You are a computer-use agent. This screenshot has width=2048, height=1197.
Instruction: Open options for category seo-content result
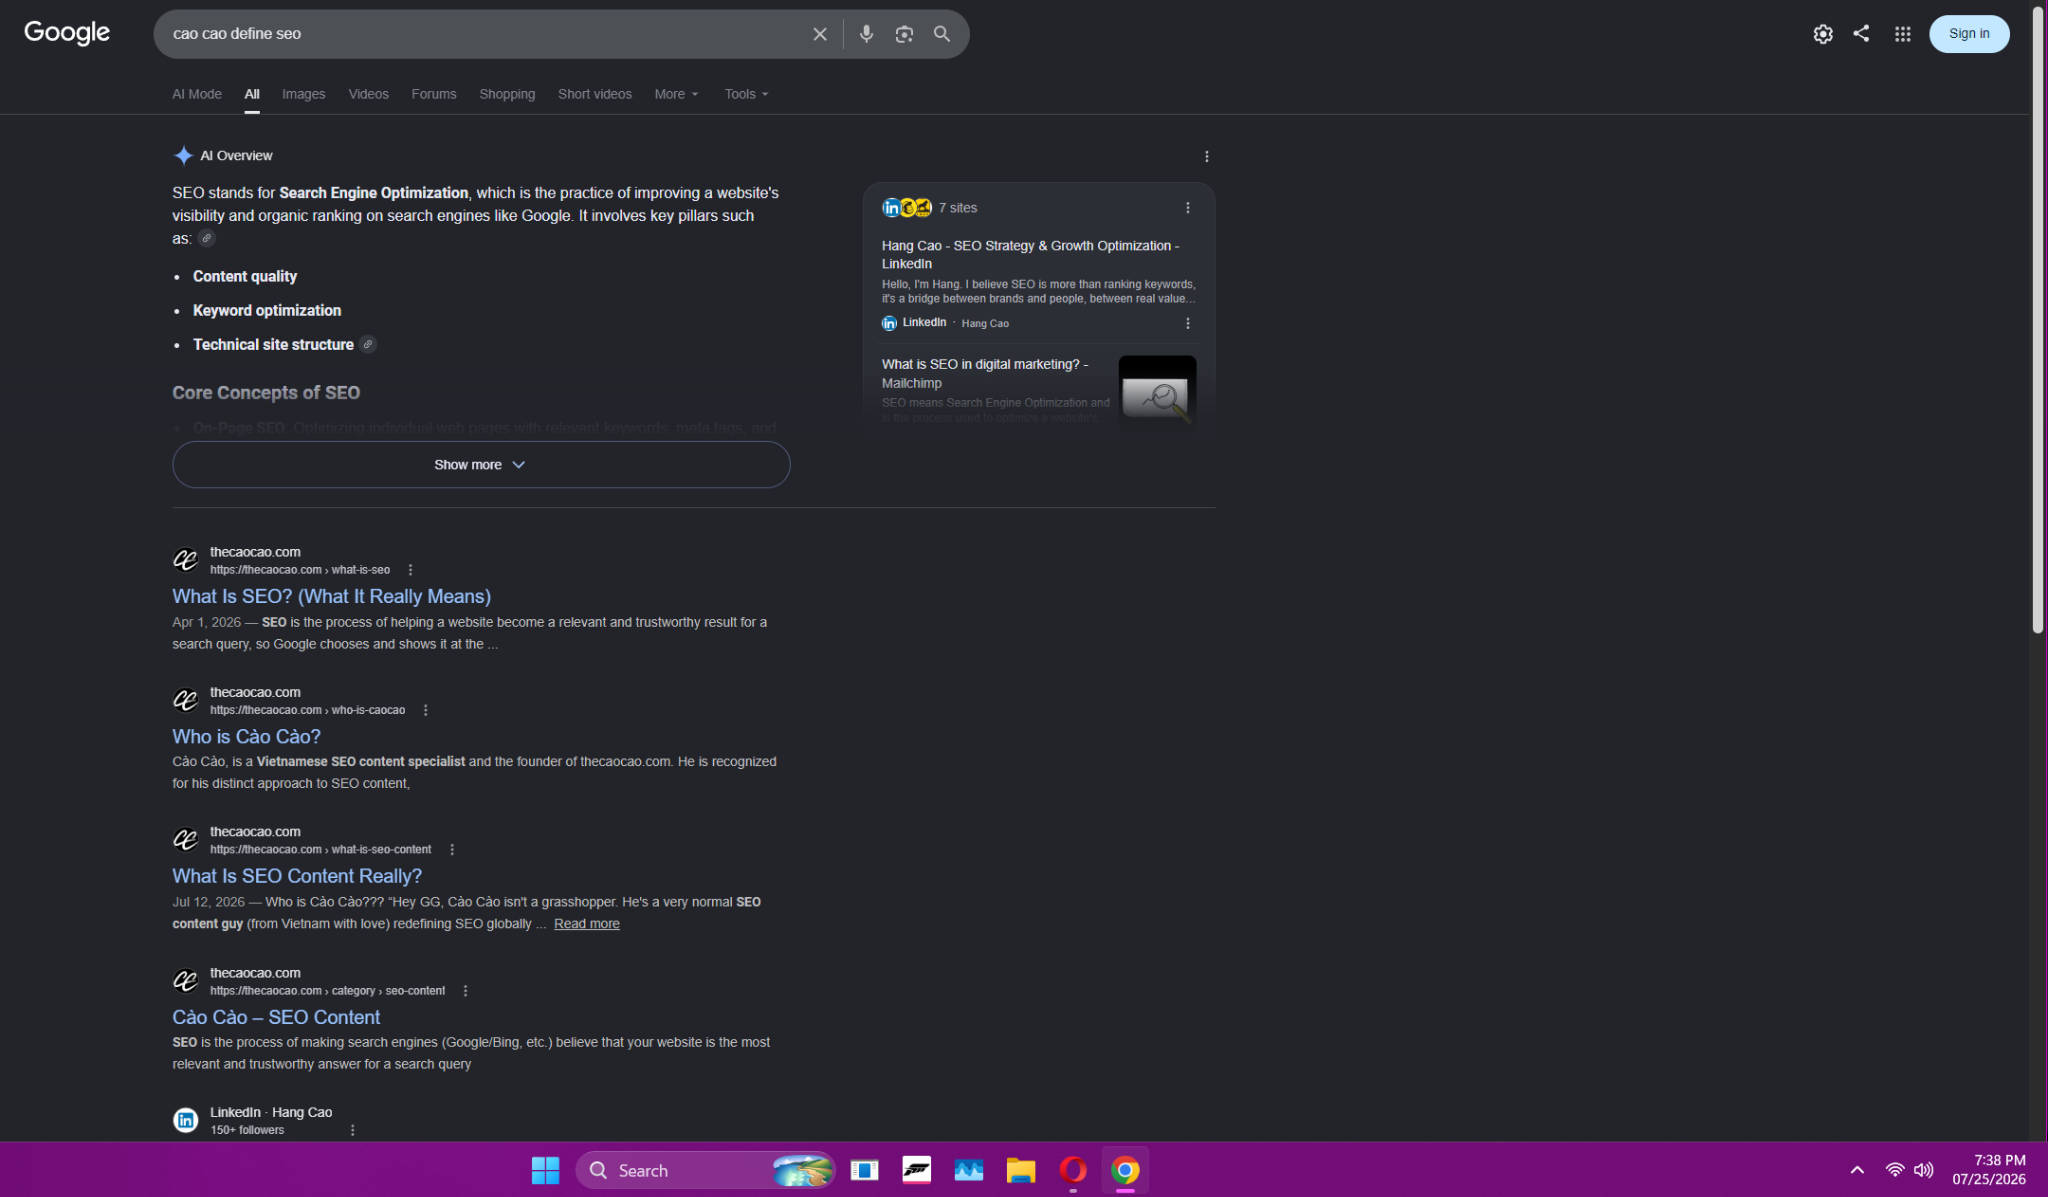tap(465, 991)
